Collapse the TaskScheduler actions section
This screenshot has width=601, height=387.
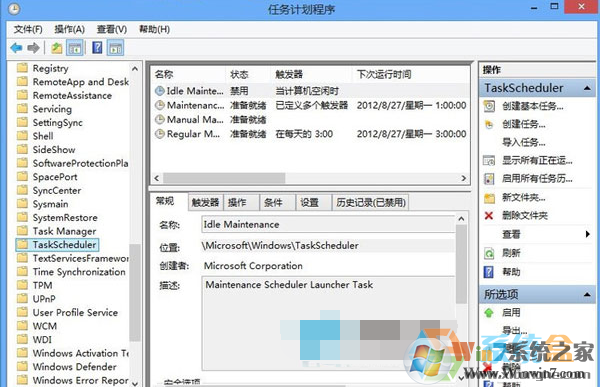(x=587, y=88)
